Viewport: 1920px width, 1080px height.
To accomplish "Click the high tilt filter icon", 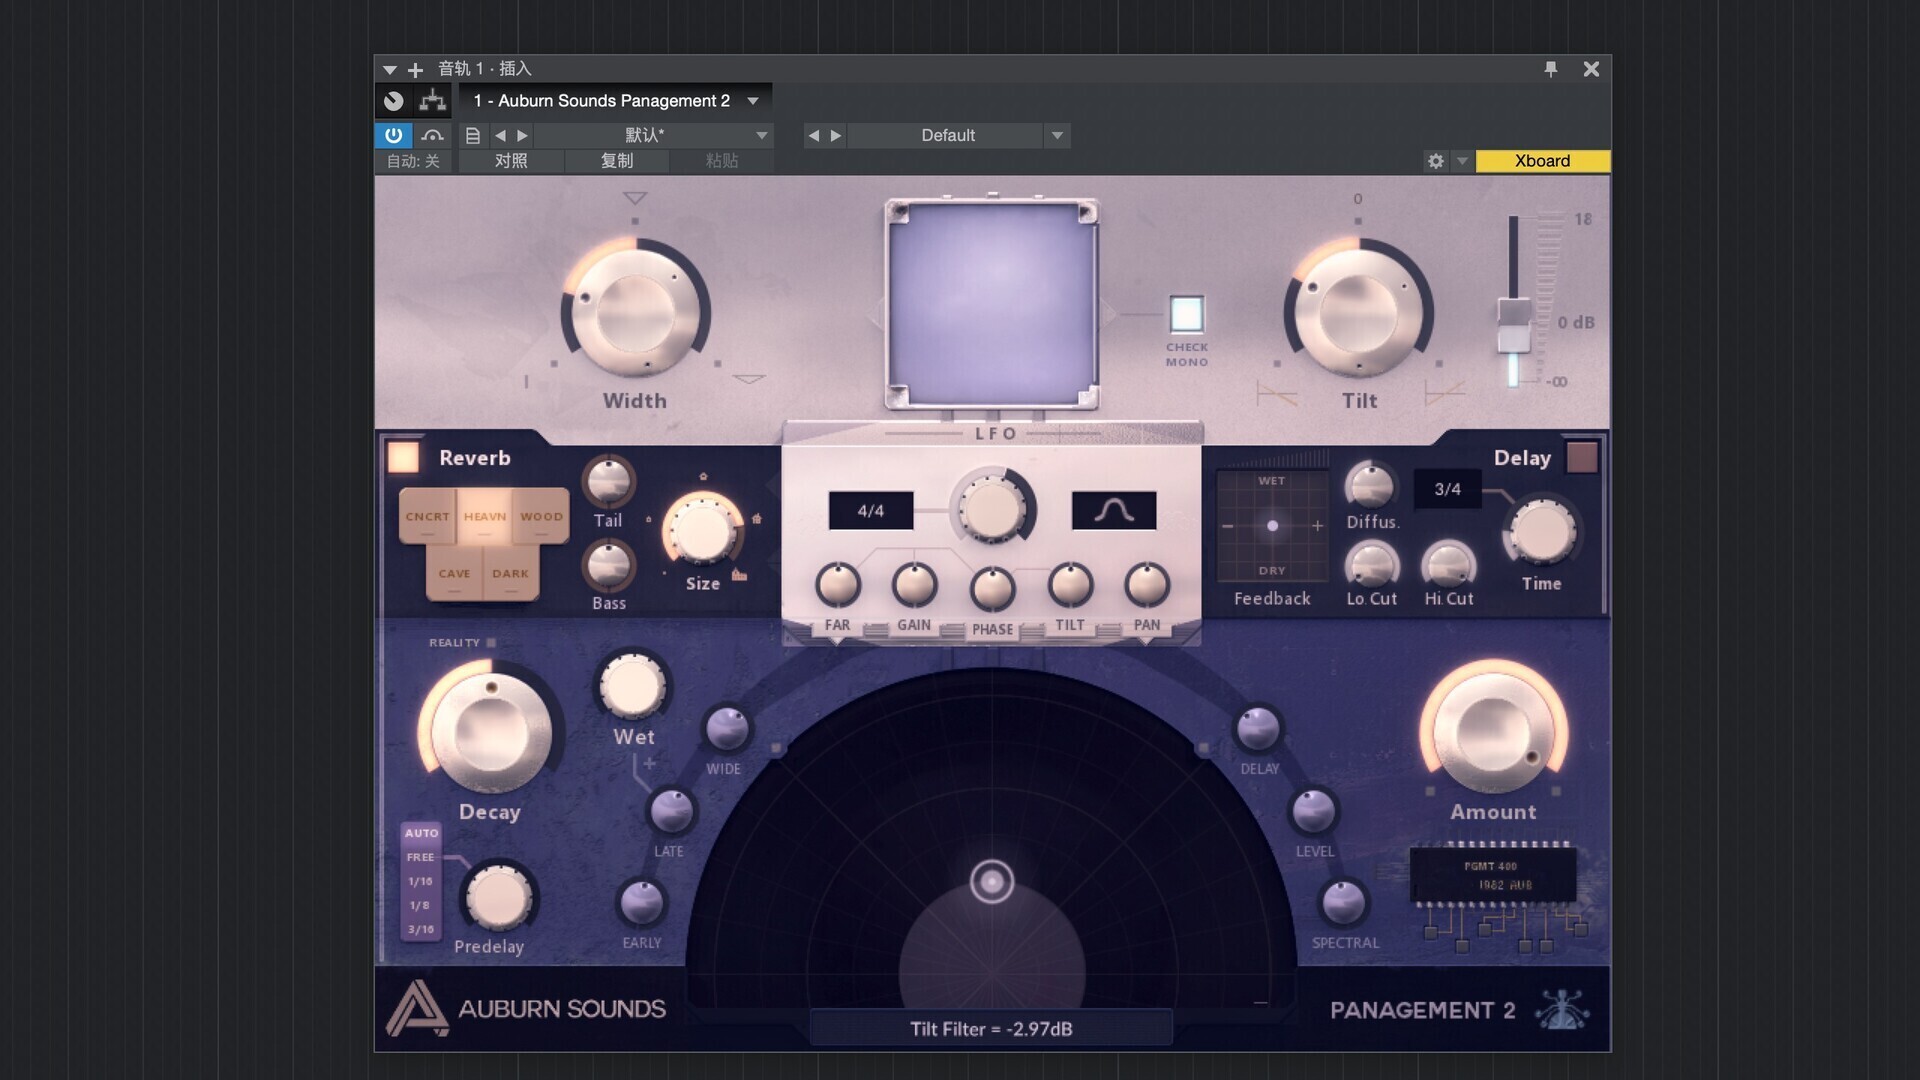I will [x=1445, y=393].
